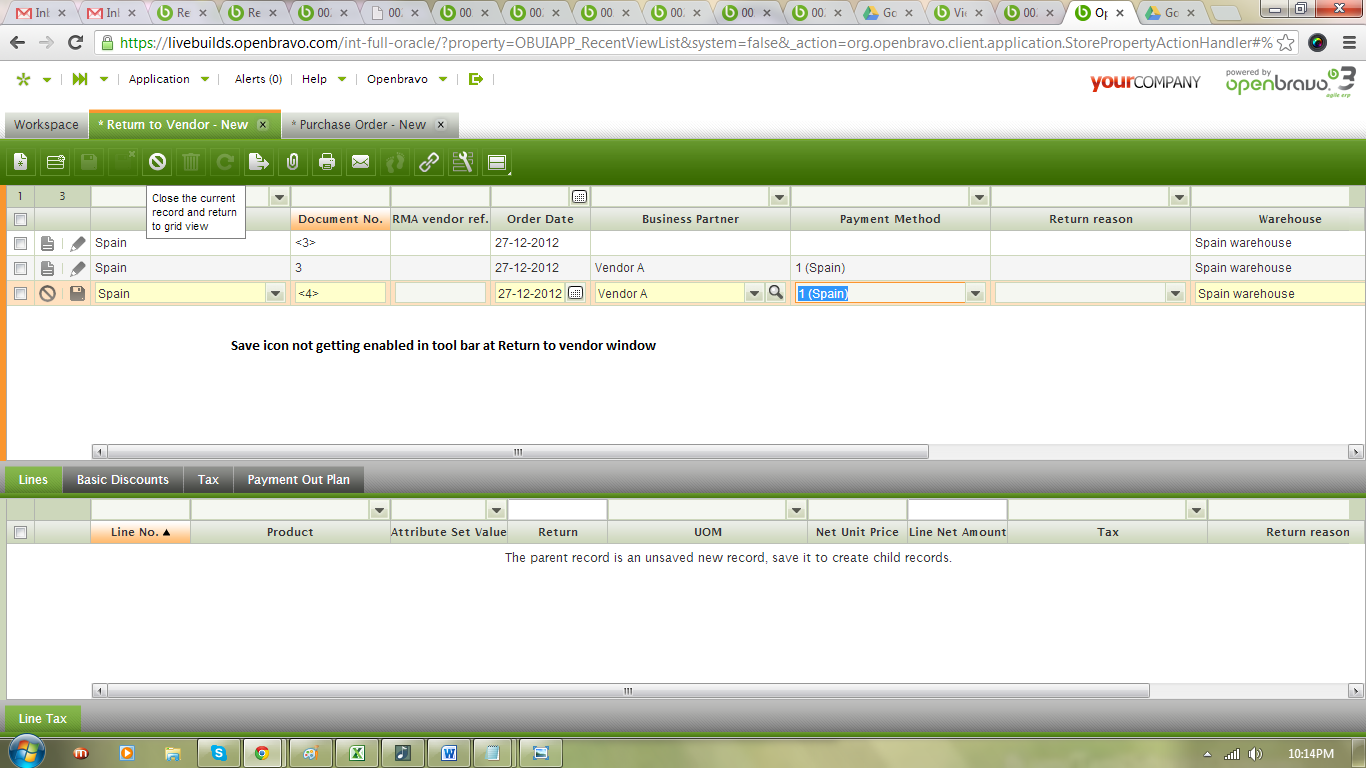Screen dimensions: 1366x768
Task: Open the Help menu
Action: point(323,79)
